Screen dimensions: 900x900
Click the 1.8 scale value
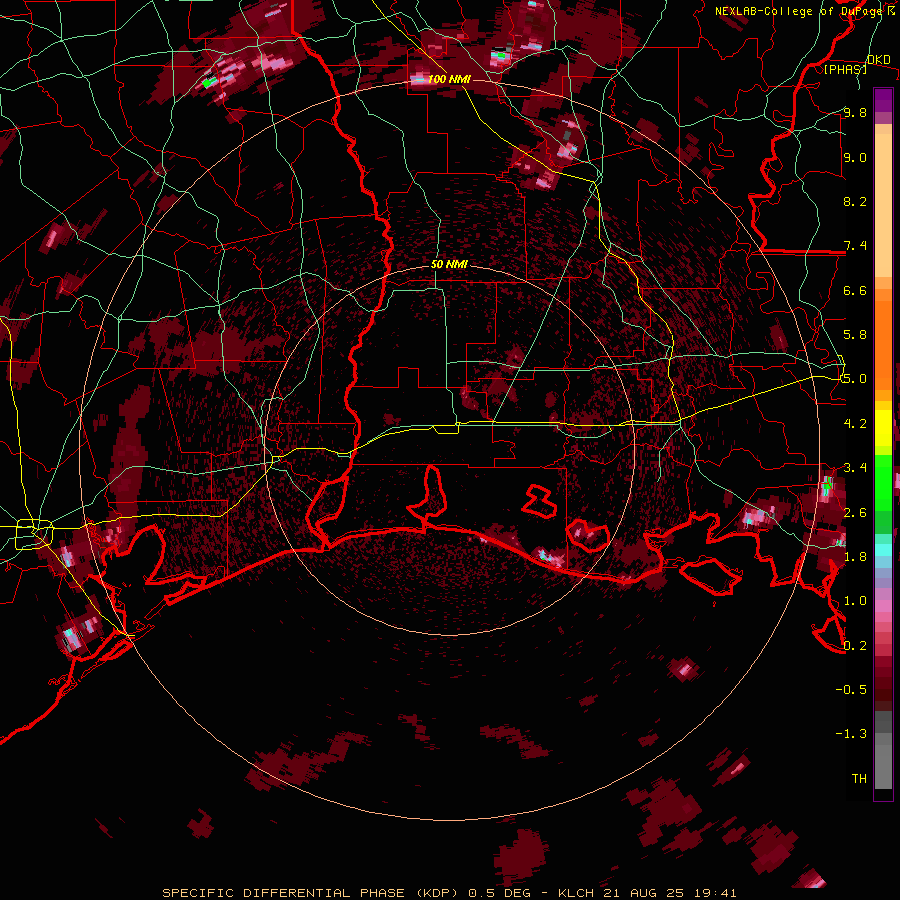(x=855, y=556)
